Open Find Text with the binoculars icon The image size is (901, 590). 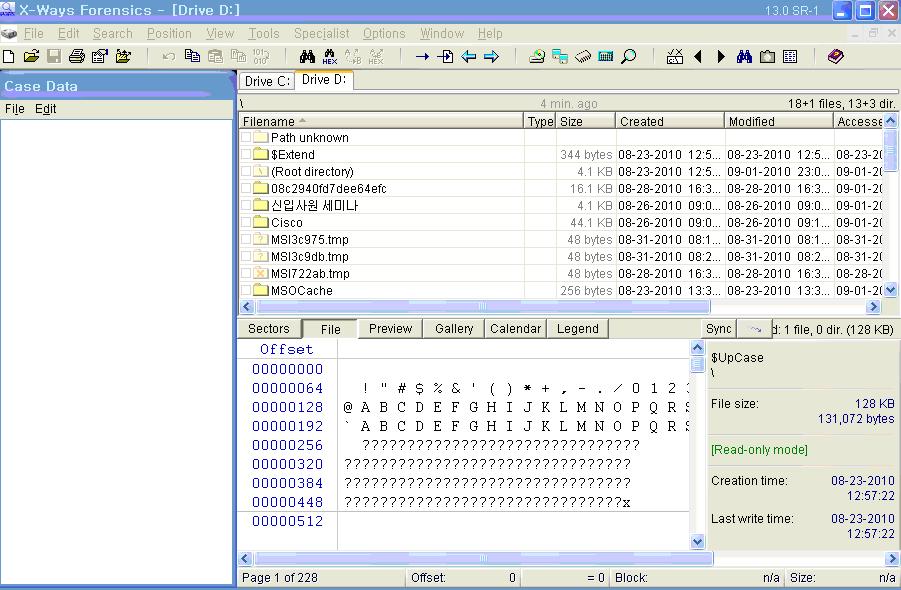[307, 56]
